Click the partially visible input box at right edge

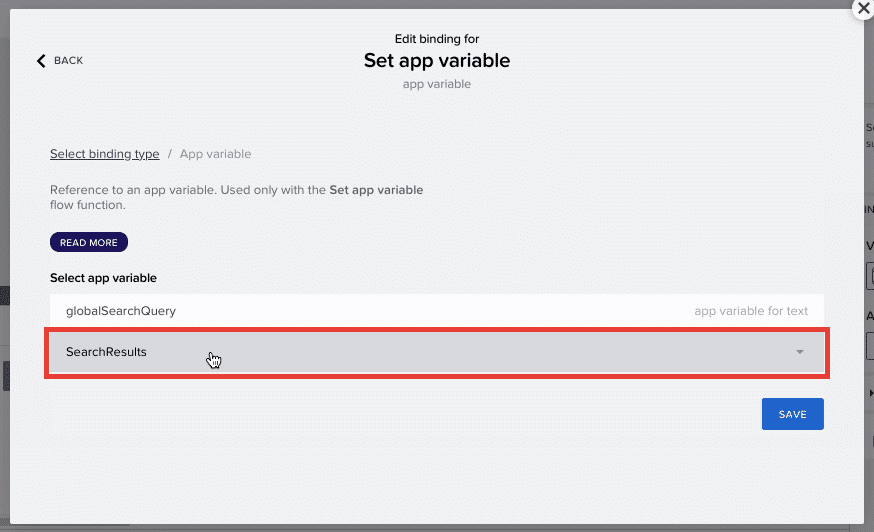pyautogui.click(x=870, y=346)
